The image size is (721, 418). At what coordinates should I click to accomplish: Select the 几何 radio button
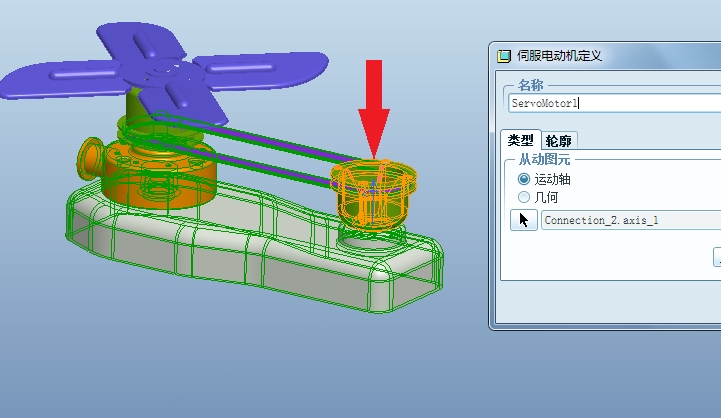(524, 197)
